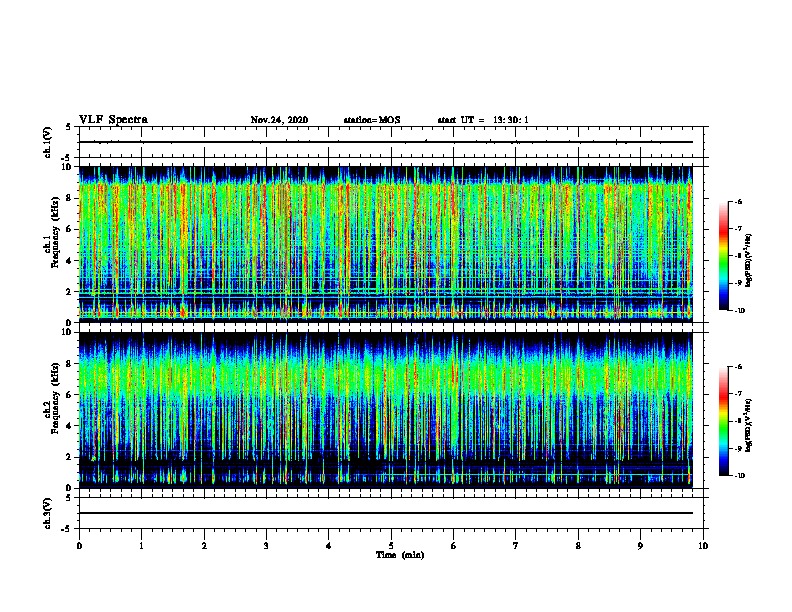
Task: Click the ch.1(V) axis tick label "-5"
Action: (x=67, y=158)
